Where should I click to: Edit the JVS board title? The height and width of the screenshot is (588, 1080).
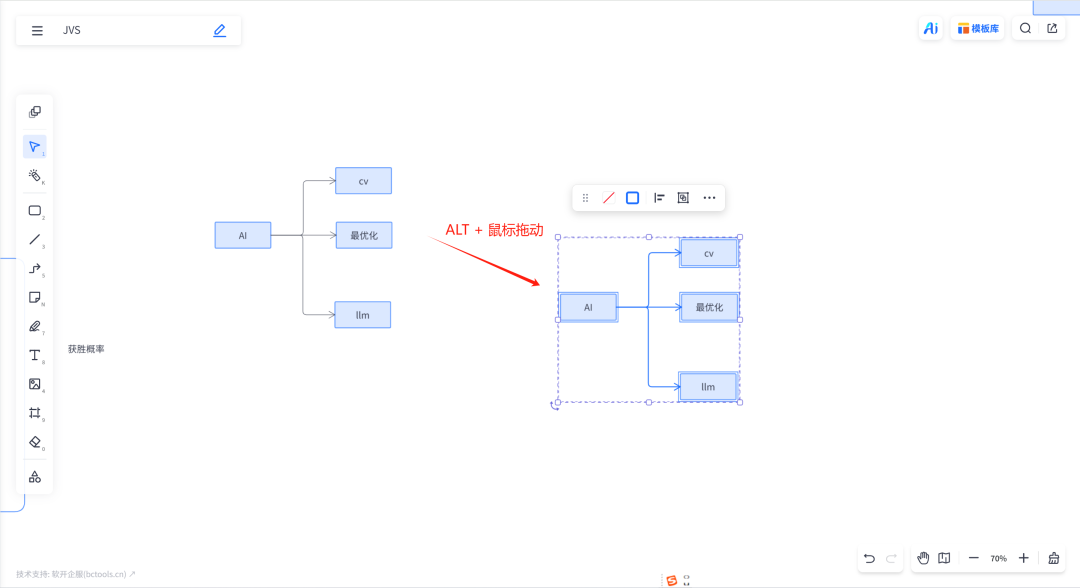219,30
